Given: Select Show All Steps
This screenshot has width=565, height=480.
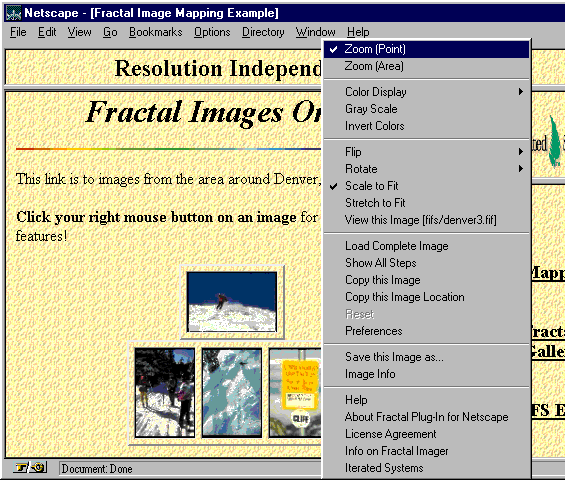Looking at the screenshot, I should [427, 263].
